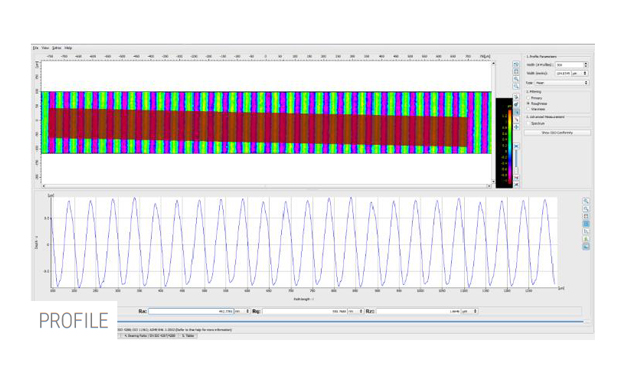Select the Primary filtering radio button
This screenshot has height=389, width=625.
tap(528, 98)
